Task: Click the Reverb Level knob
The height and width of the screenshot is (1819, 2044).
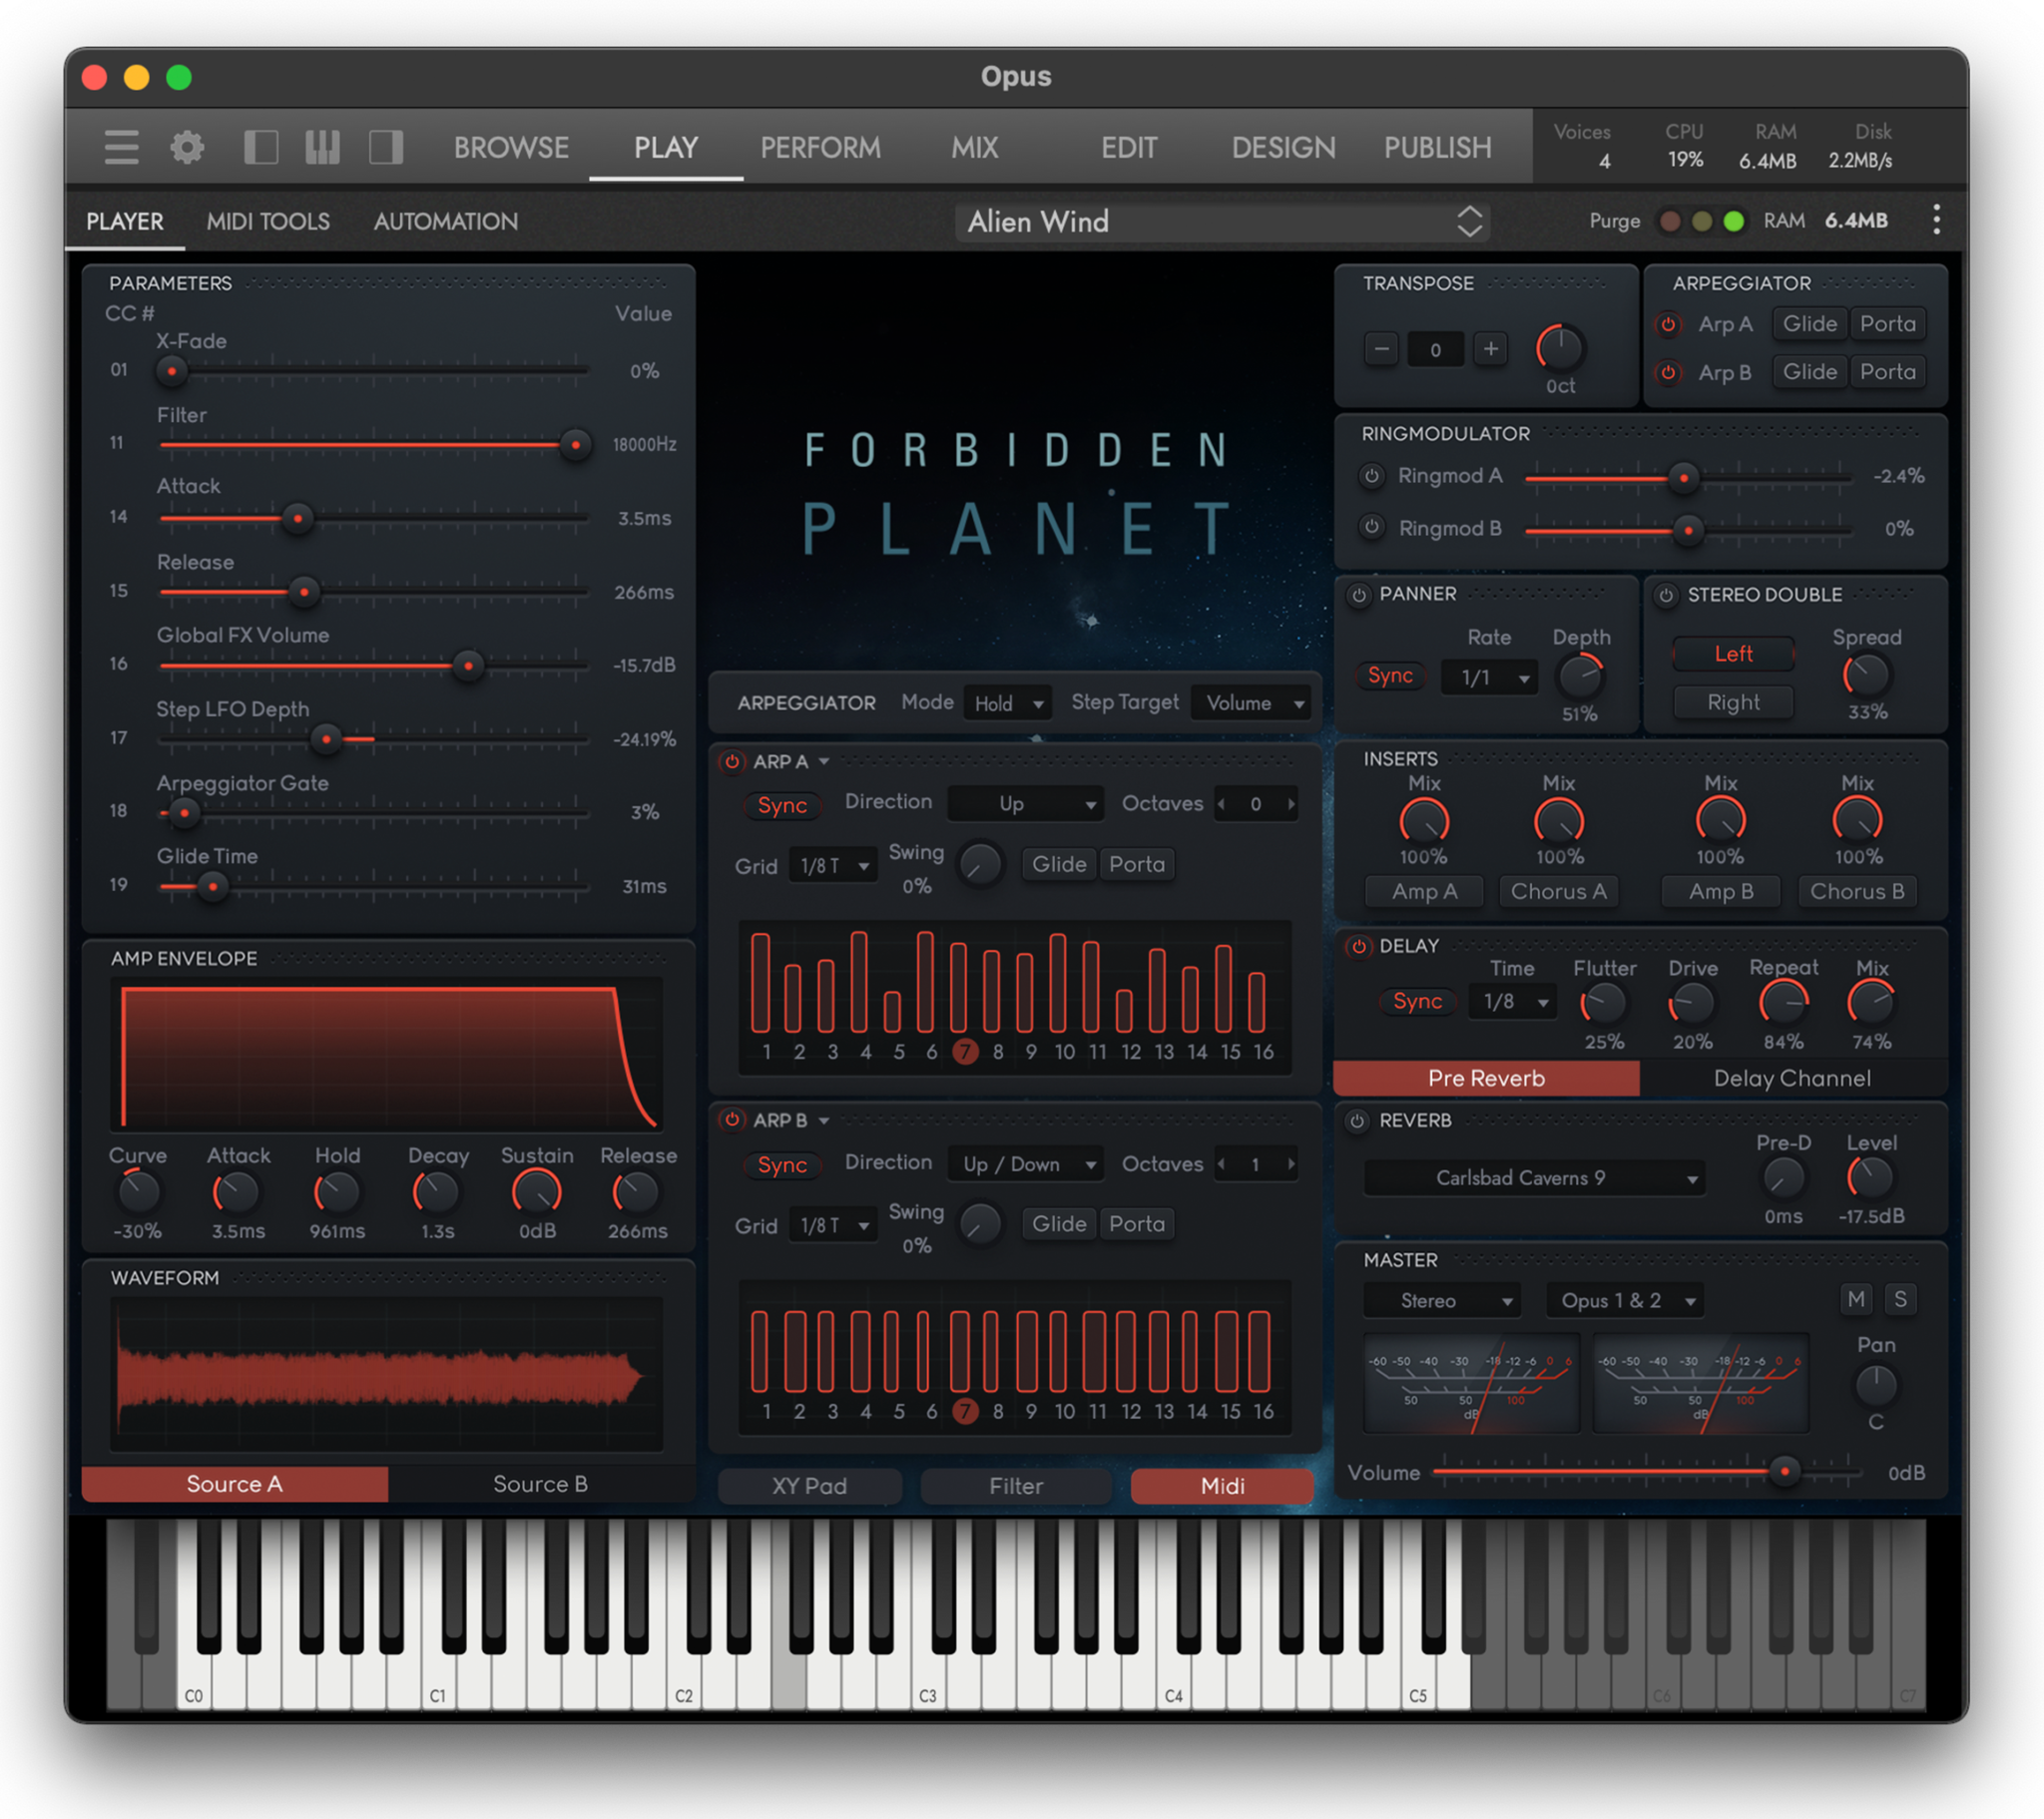Action: [x=1870, y=1178]
